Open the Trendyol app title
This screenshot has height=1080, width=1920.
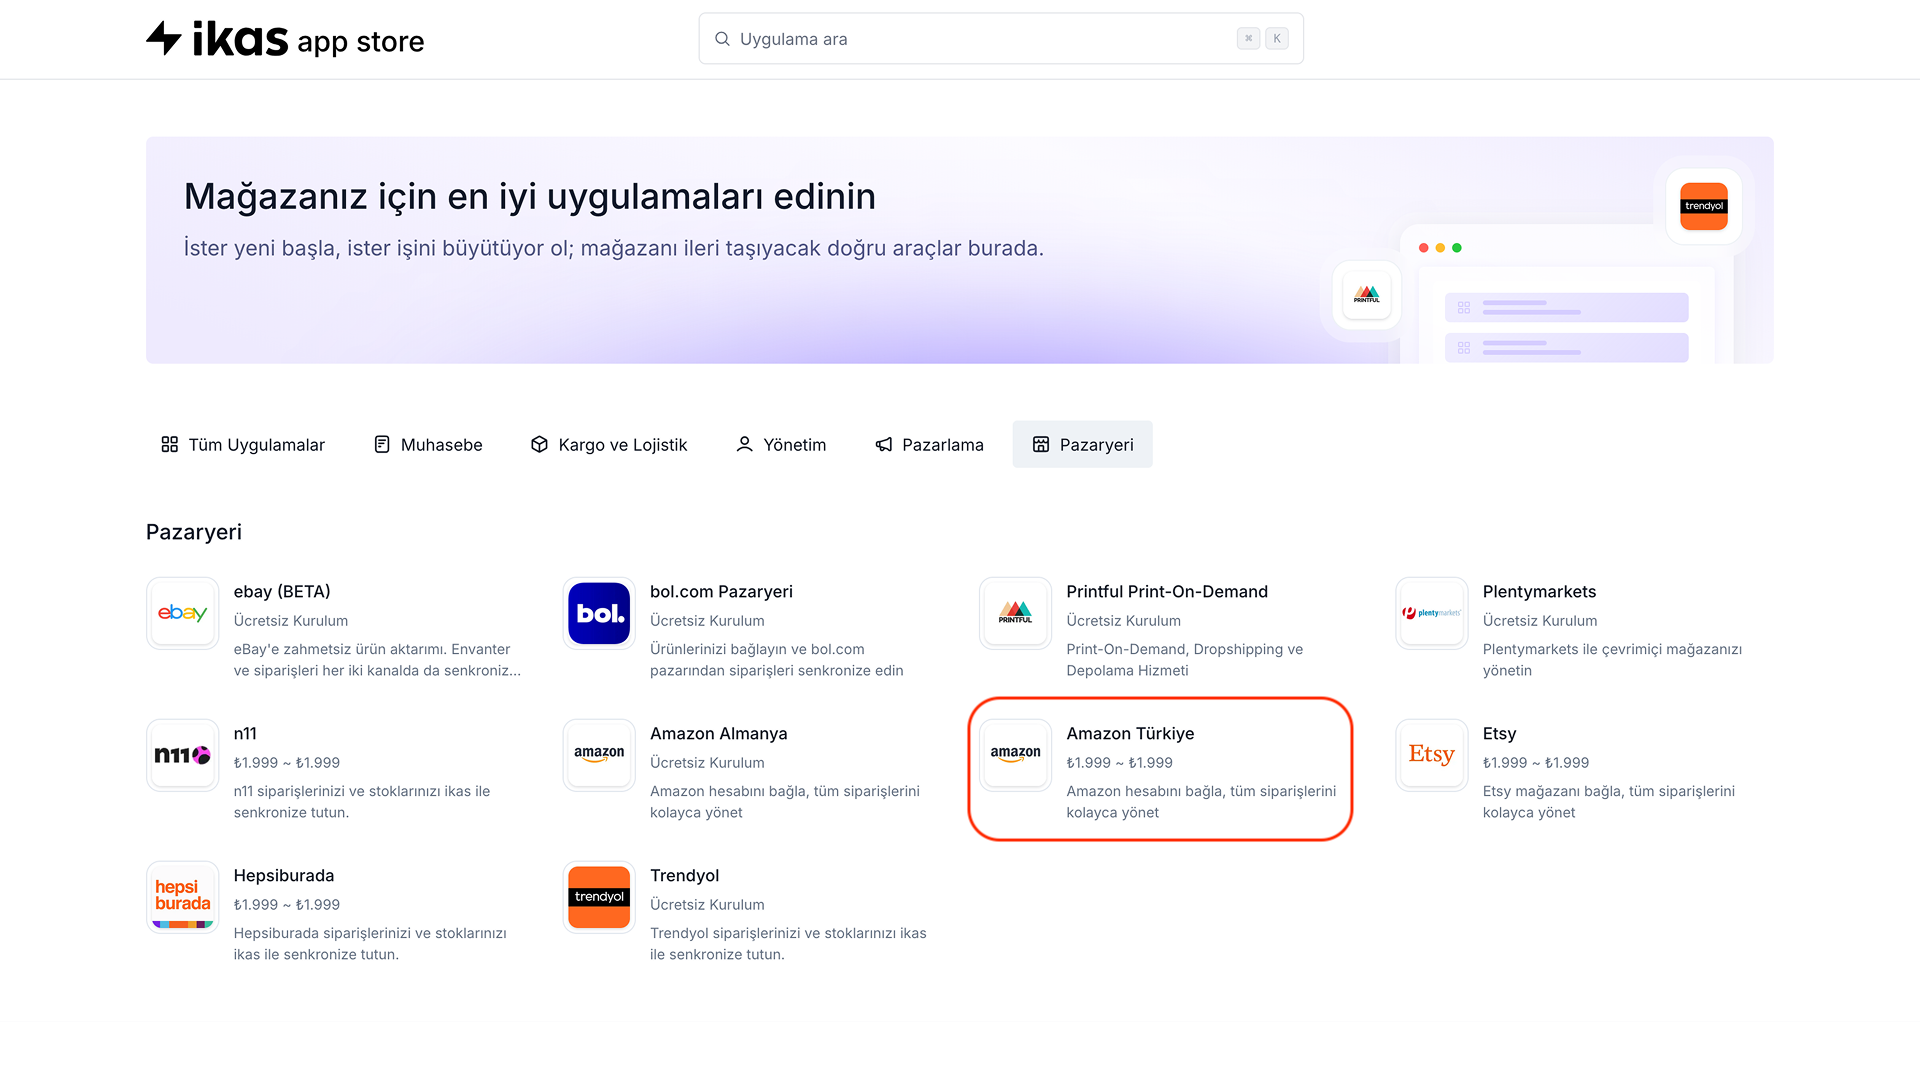tap(684, 876)
